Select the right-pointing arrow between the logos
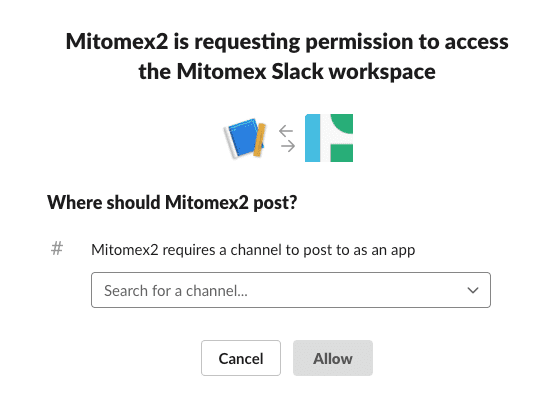Viewport: 555px width, 402px height. (288, 146)
